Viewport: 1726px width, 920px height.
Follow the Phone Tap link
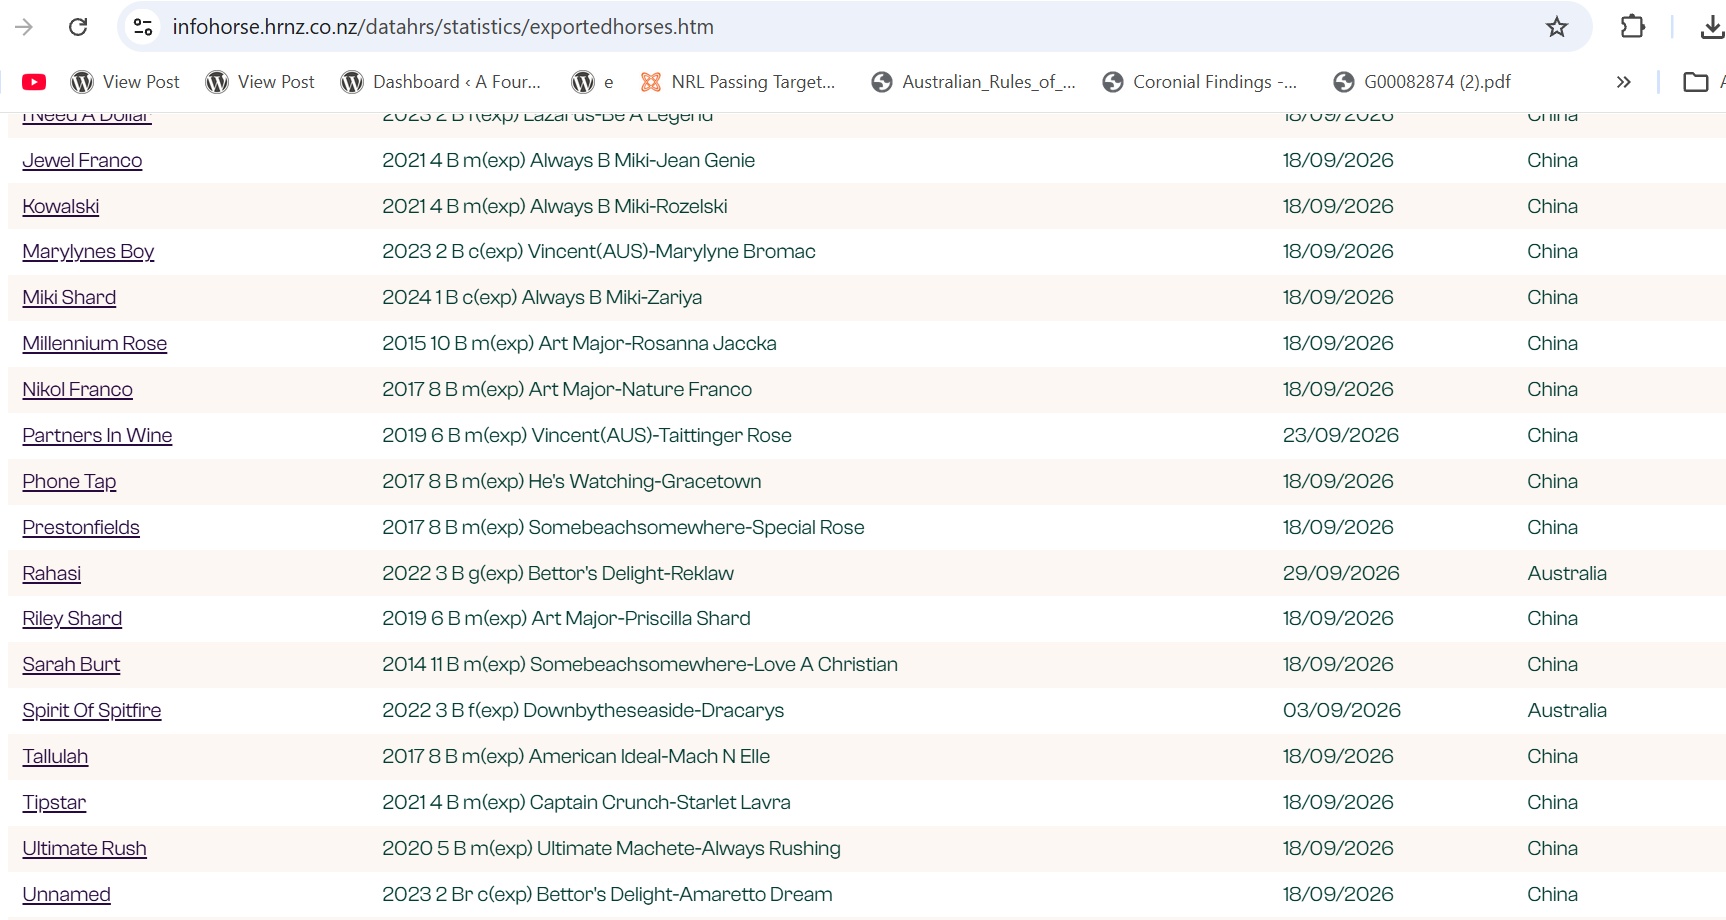coord(69,482)
